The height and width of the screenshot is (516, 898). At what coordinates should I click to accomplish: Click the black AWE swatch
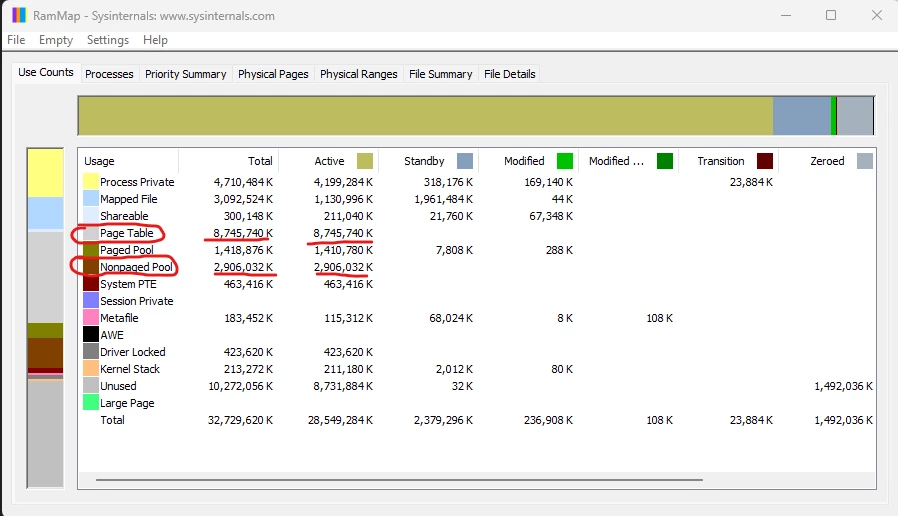point(90,335)
